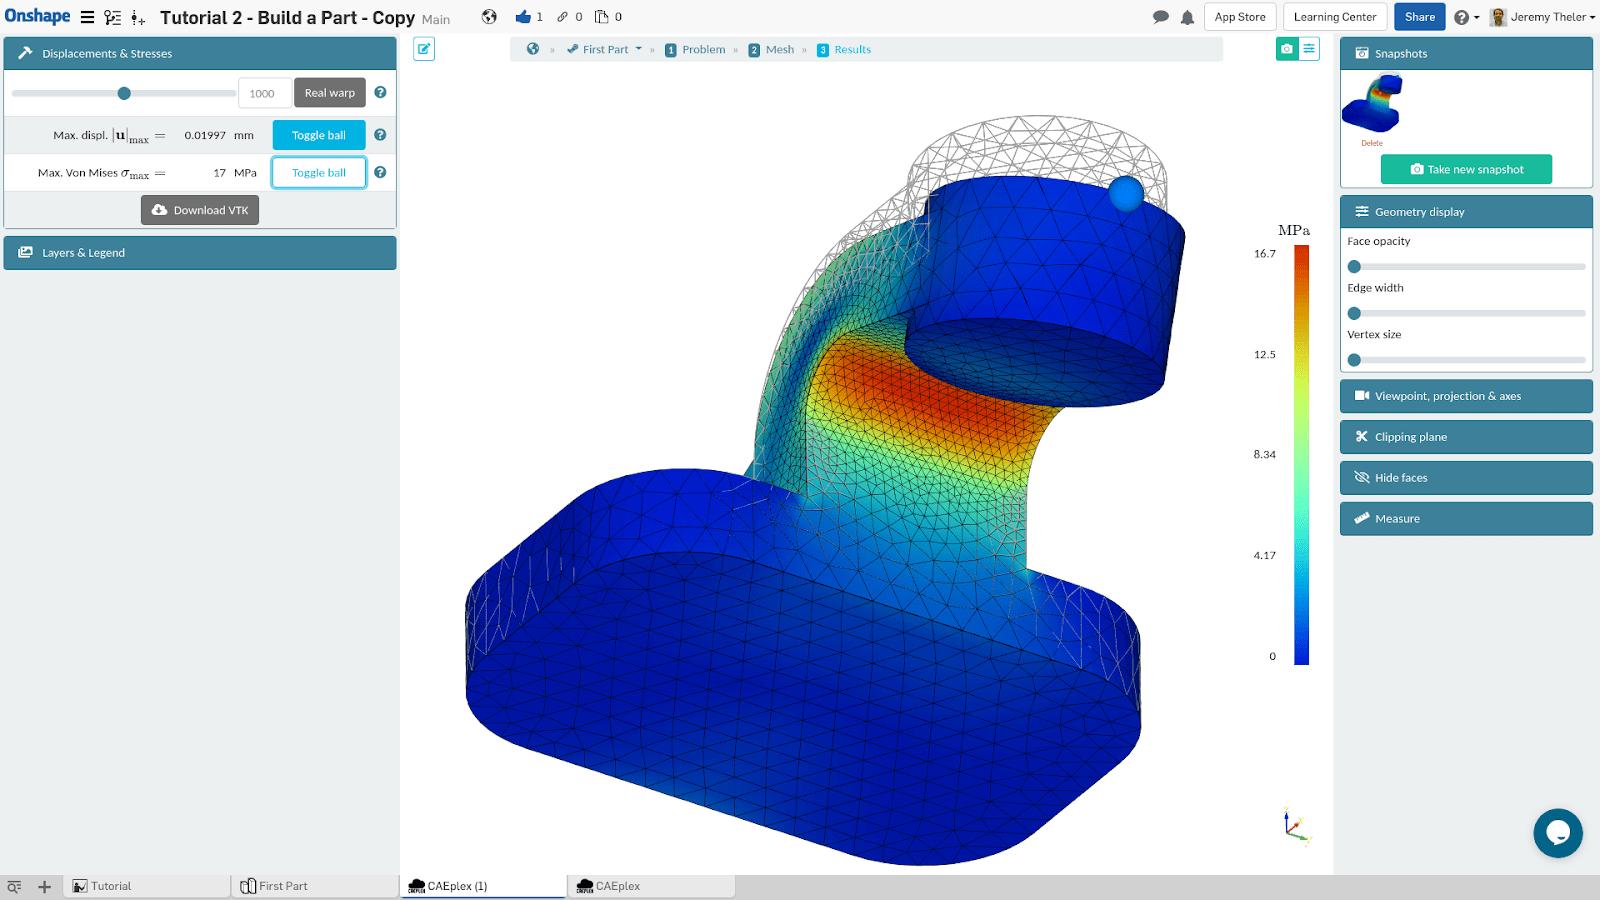Click the warp factor input field showing 1000

(263, 92)
